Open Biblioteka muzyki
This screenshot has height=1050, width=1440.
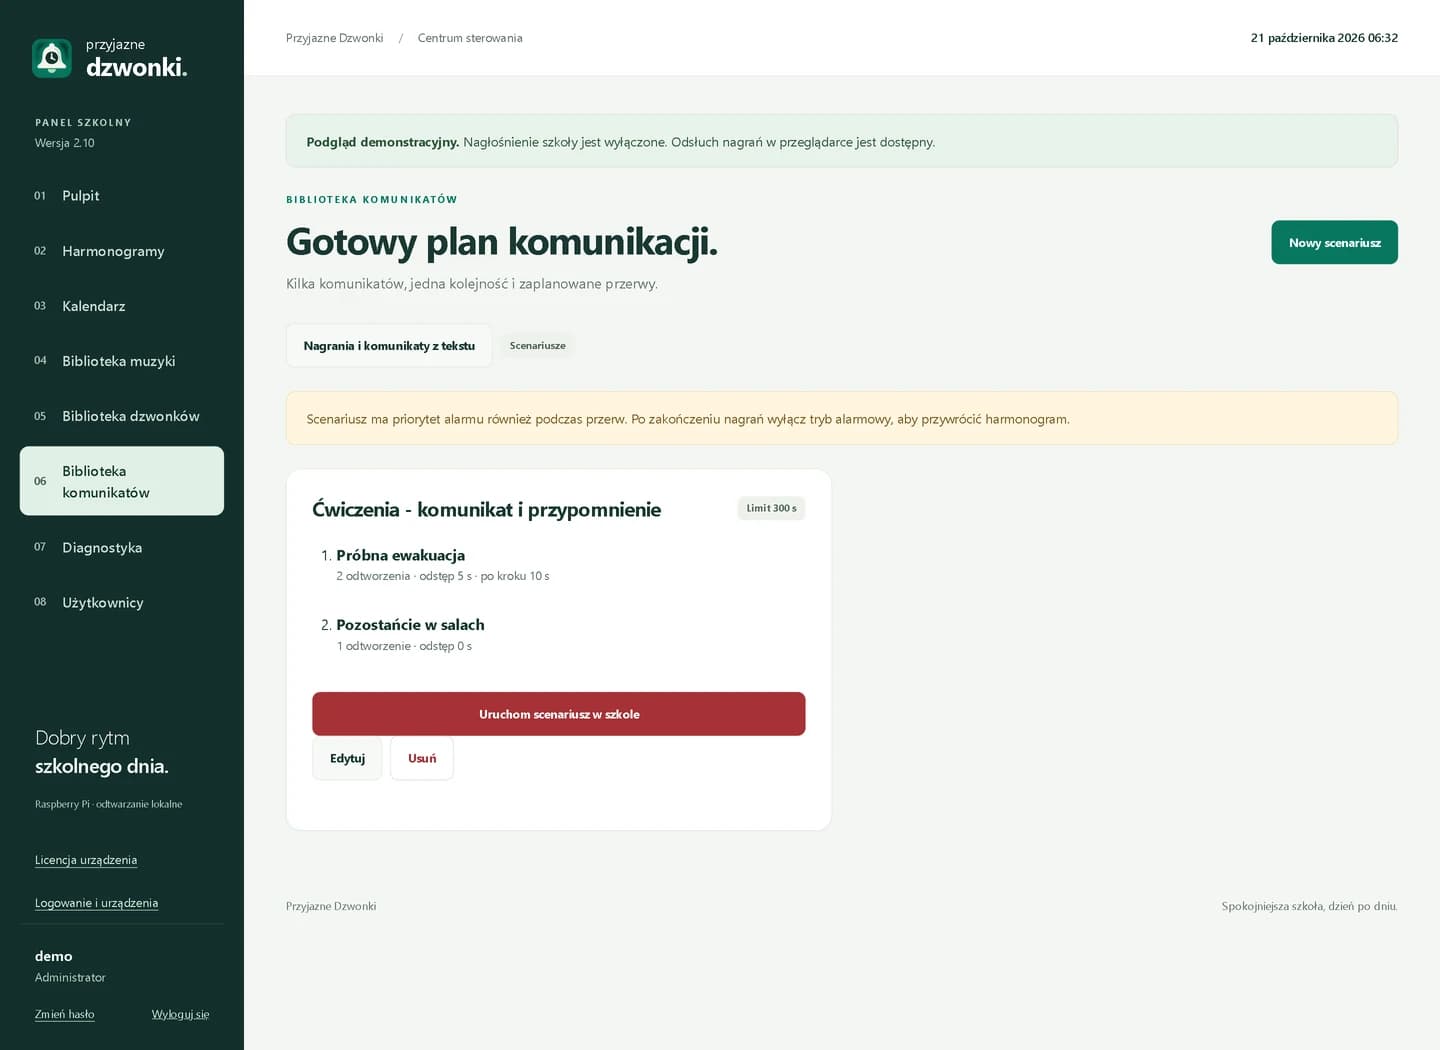coord(122,361)
